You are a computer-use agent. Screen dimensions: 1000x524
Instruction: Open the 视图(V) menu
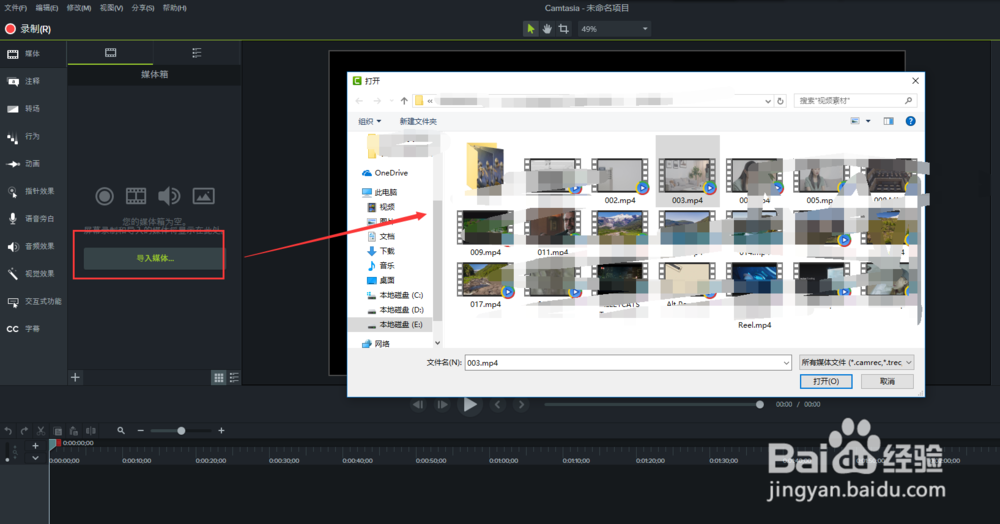111,8
